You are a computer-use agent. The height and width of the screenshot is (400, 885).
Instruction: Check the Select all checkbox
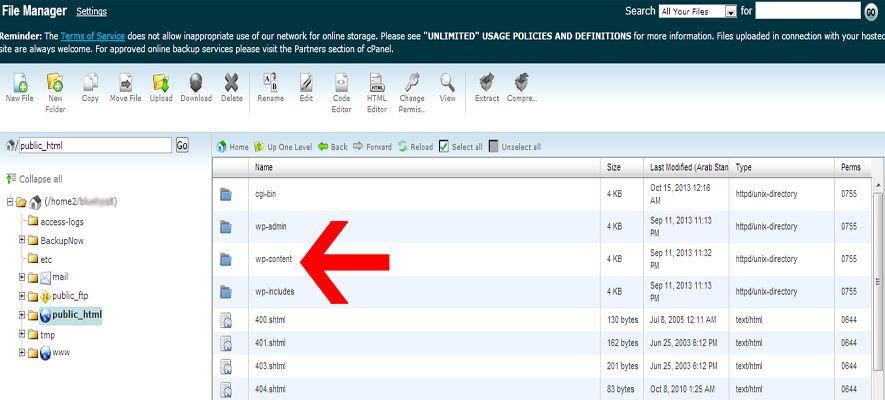445,146
